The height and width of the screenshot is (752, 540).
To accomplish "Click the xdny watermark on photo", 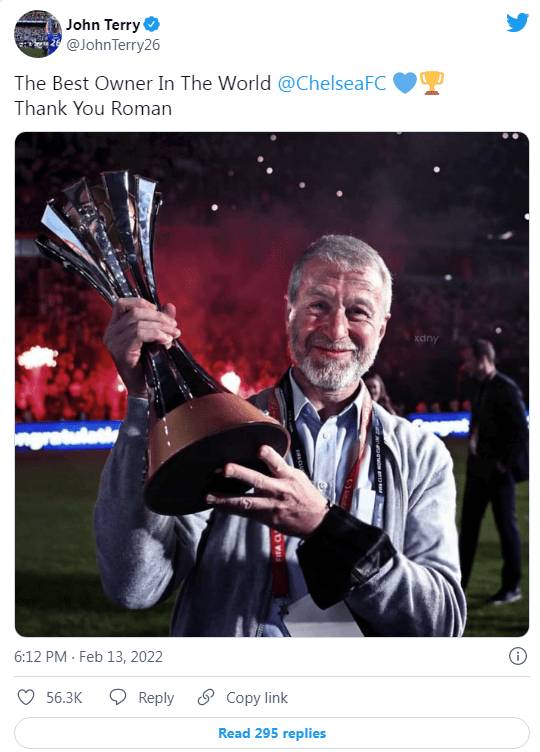I will coord(426,338).
